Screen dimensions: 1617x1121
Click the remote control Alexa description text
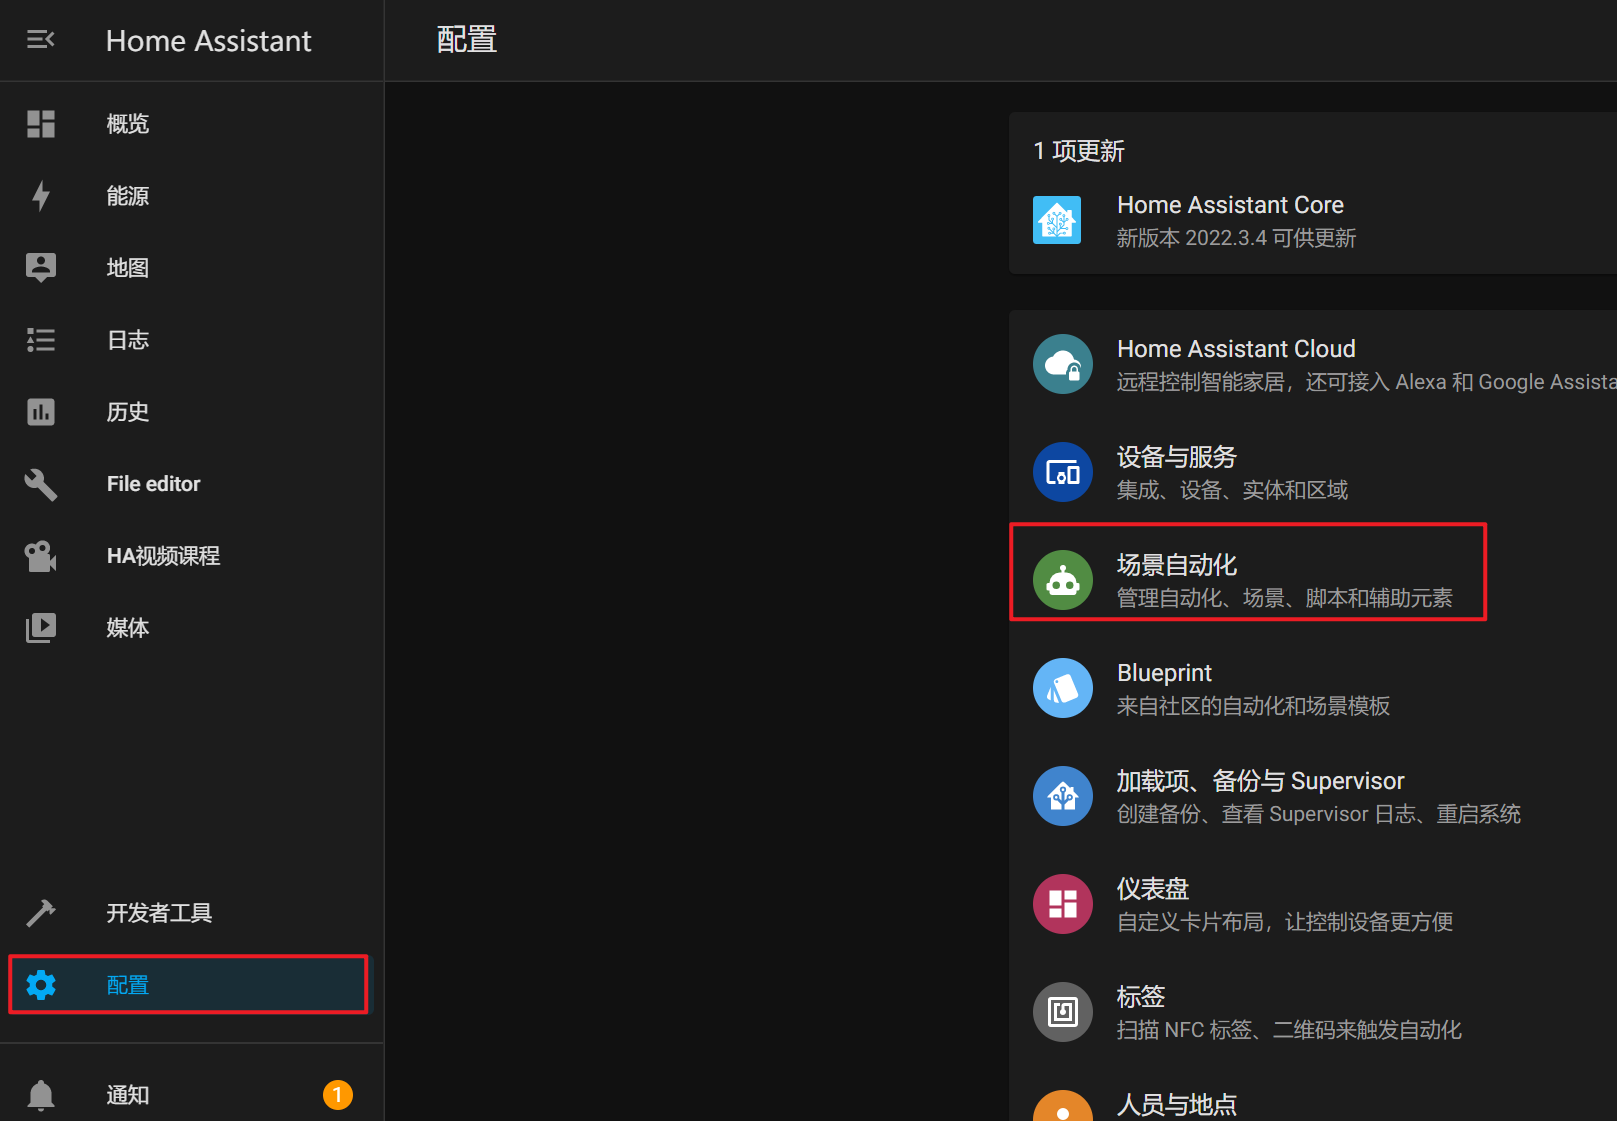coord(1367,382)
